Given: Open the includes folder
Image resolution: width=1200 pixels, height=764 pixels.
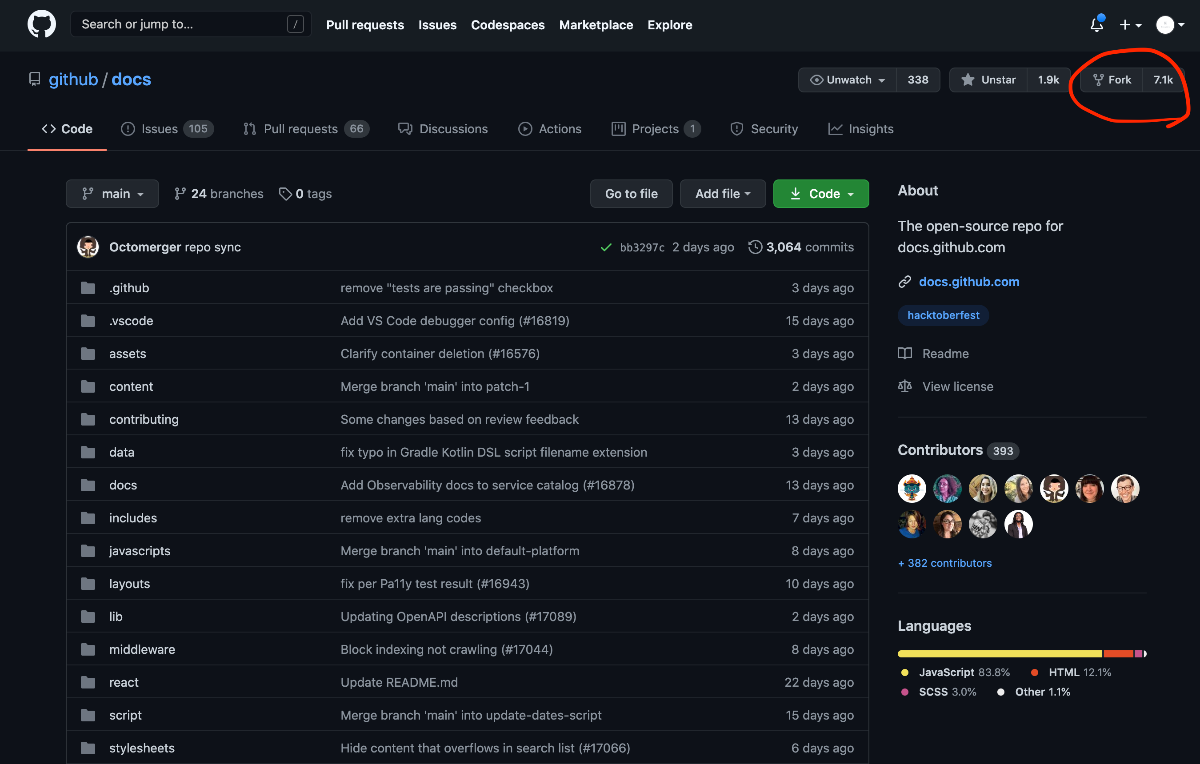Looking at the screenshot, I should [x=133, y=518].
